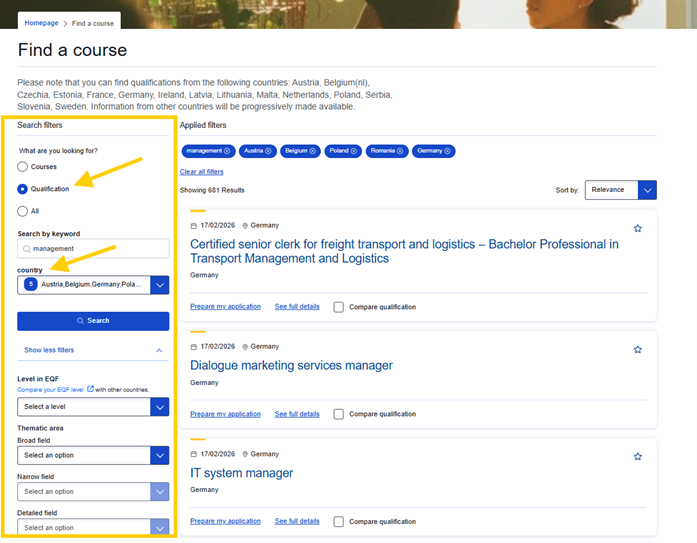This screenshot has width=697, height=543.
Task: Click the Clear all filters link
Action: tap(201, 171)
